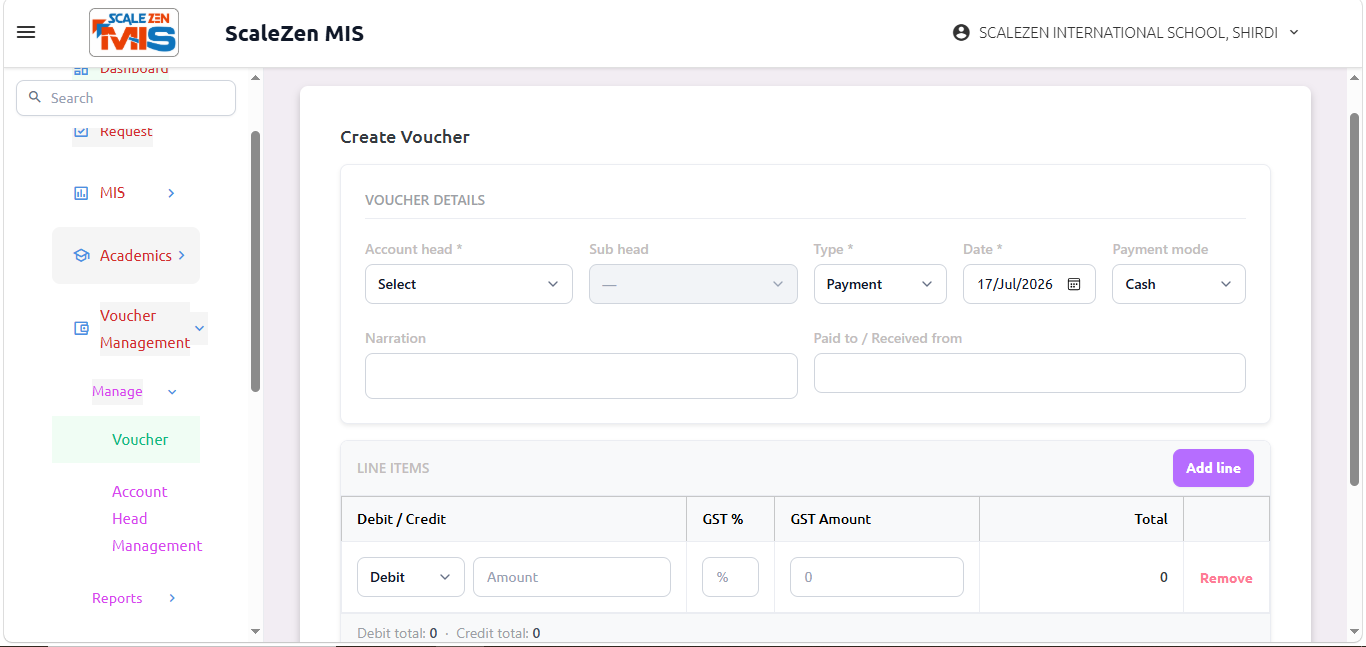
Task: Open Account Head Management page
Action: [x=157, y=518]
